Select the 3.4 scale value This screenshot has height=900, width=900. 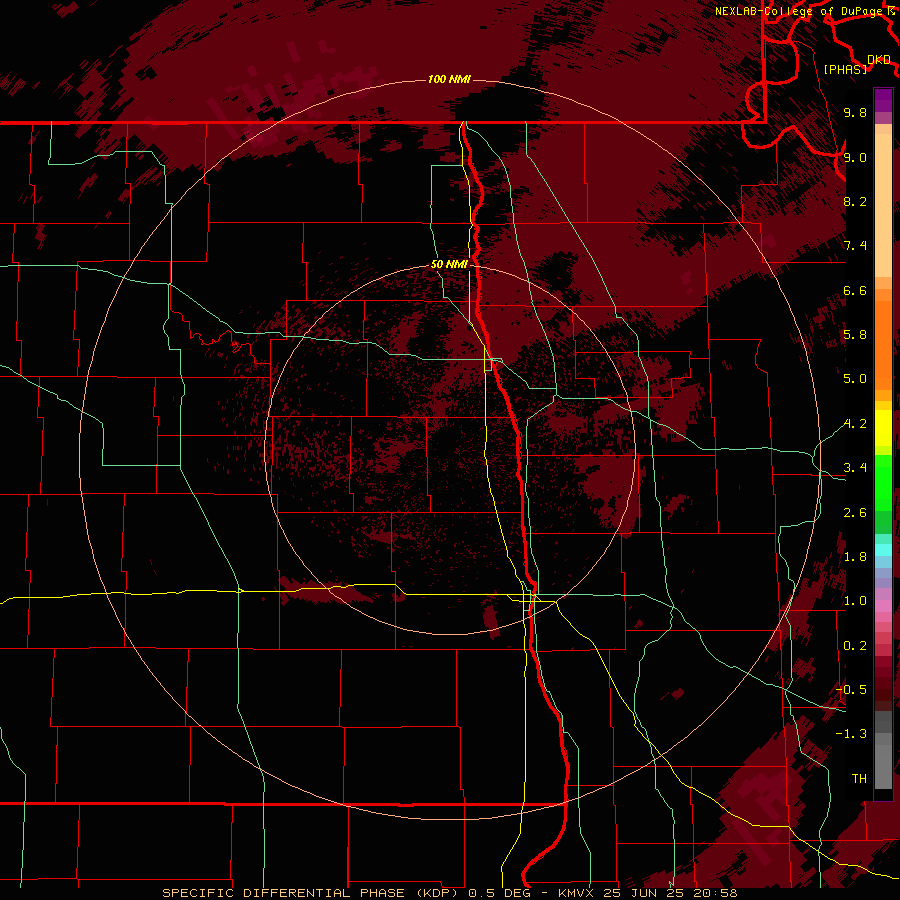[x=855, y=468]
